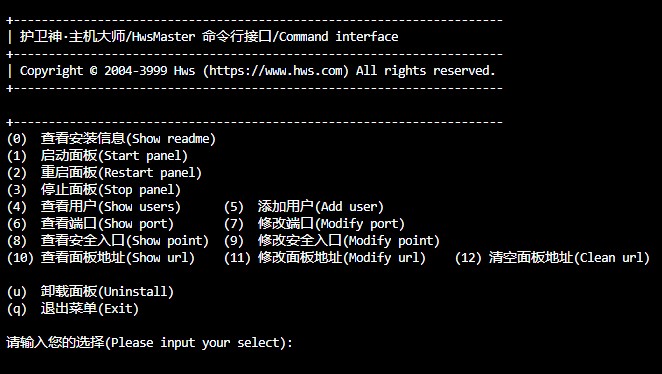Click the 'All rights reserved.' text
The width and height of the screenshot is (662, 374).
pyautogui.click(x=425, y=70)
